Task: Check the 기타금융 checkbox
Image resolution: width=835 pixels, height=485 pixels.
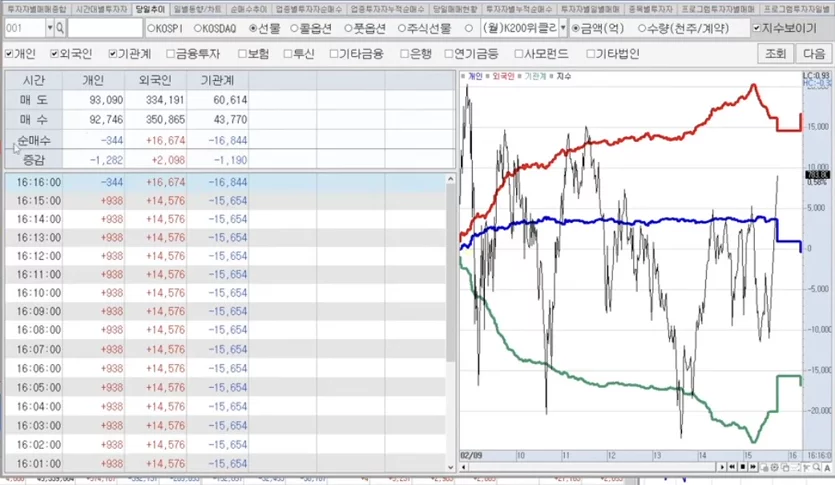Action: pyautogui.click(x=334, y=53)
